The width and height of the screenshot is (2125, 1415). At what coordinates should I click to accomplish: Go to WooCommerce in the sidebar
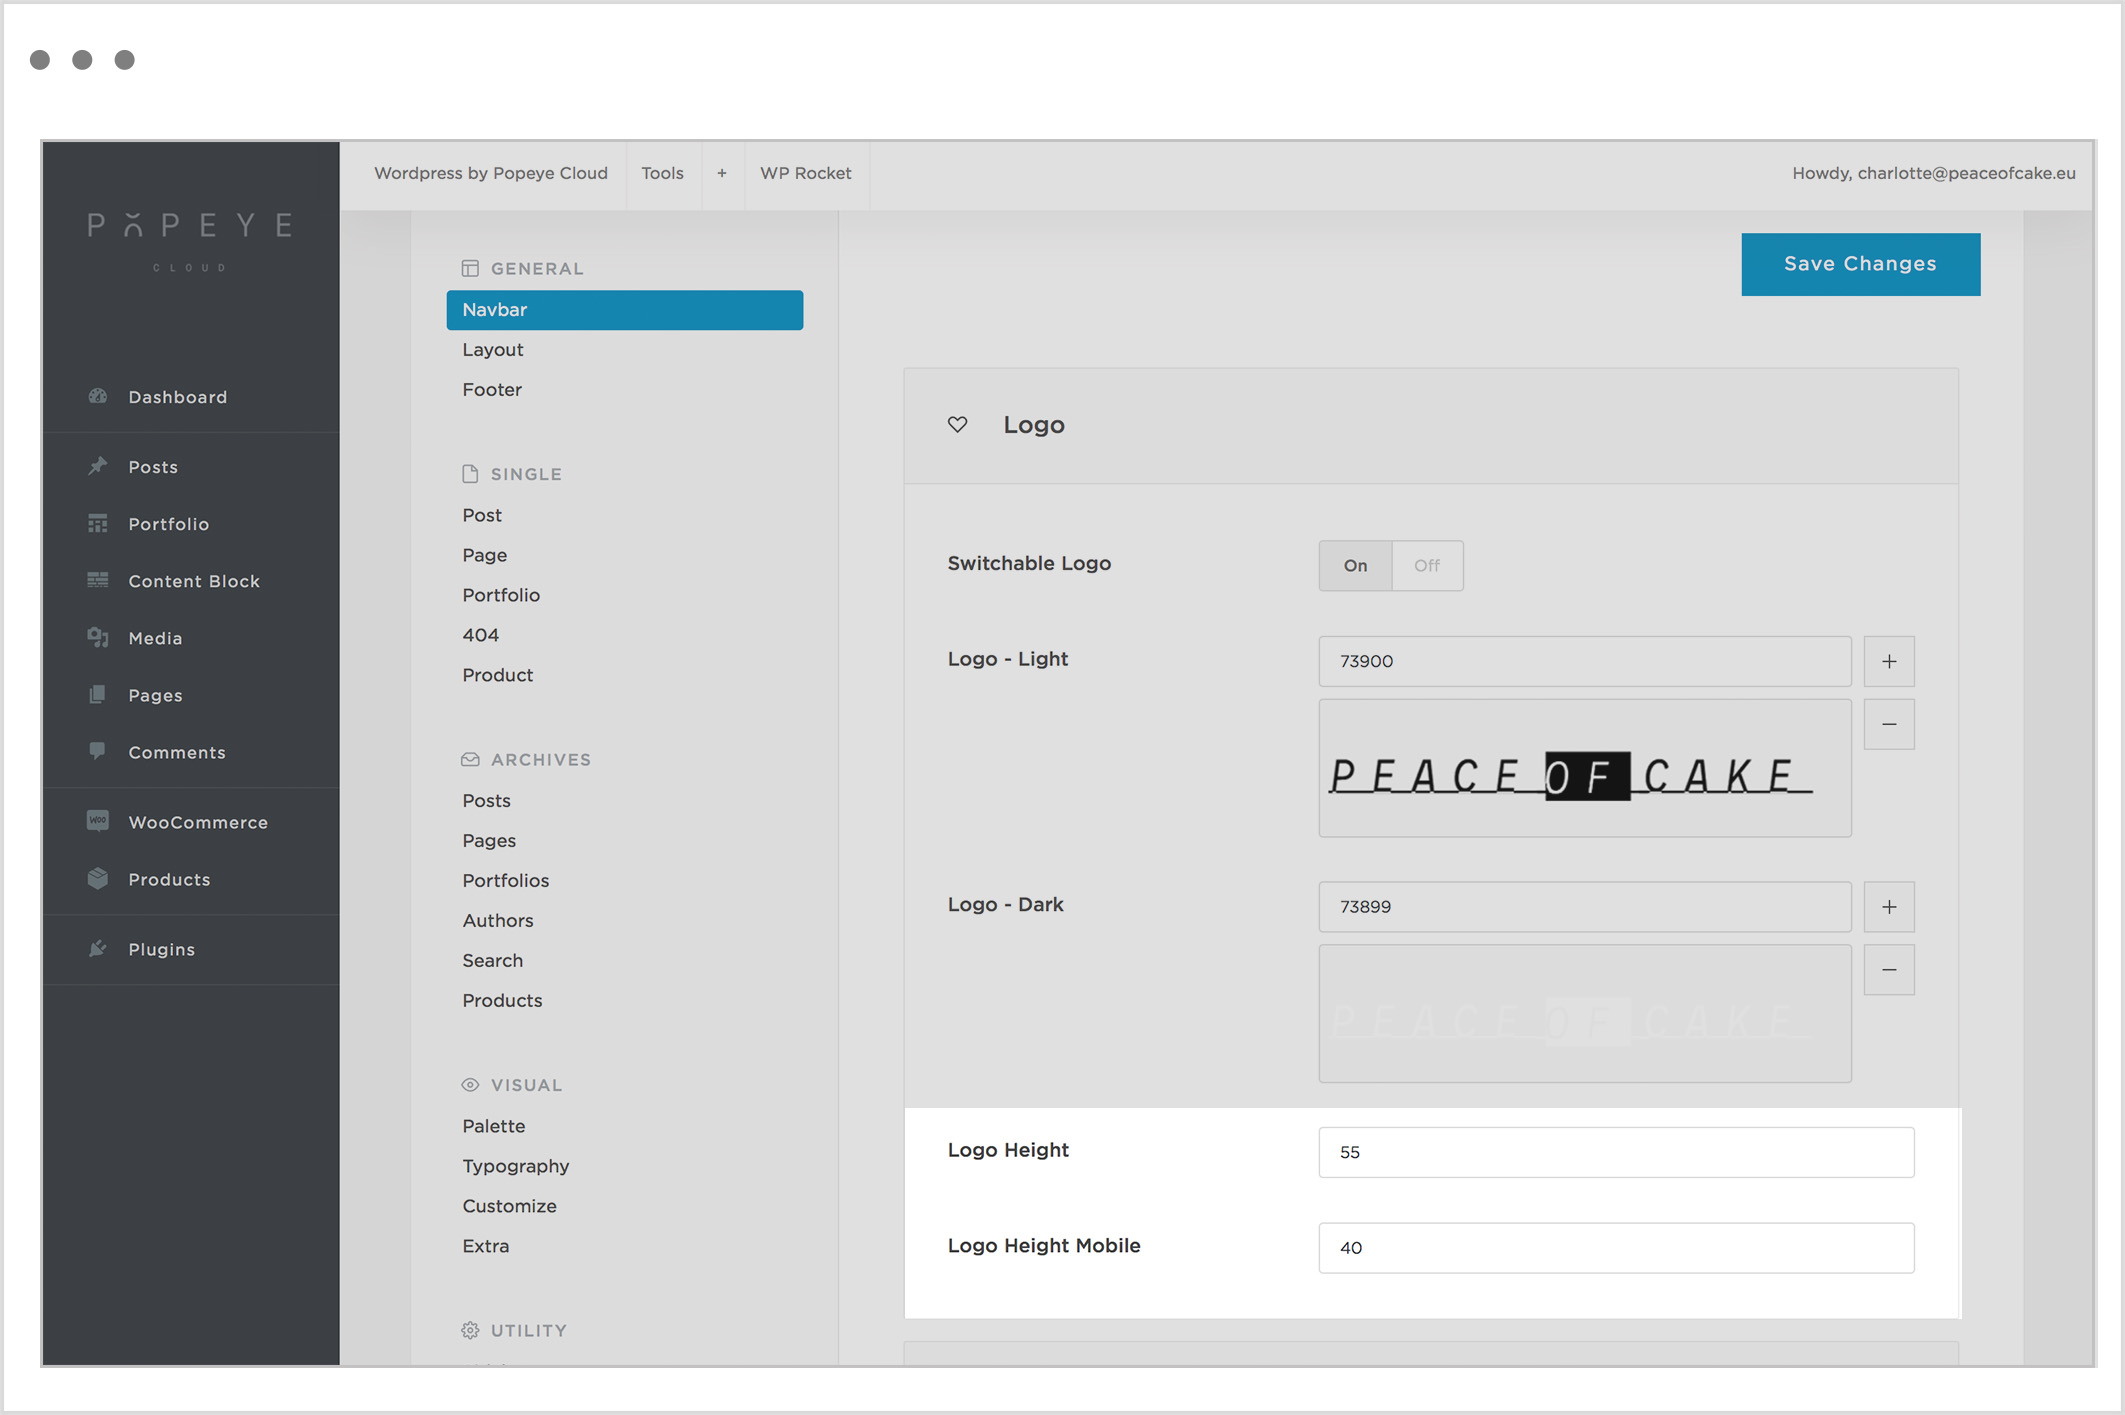[x=198, y=822]
